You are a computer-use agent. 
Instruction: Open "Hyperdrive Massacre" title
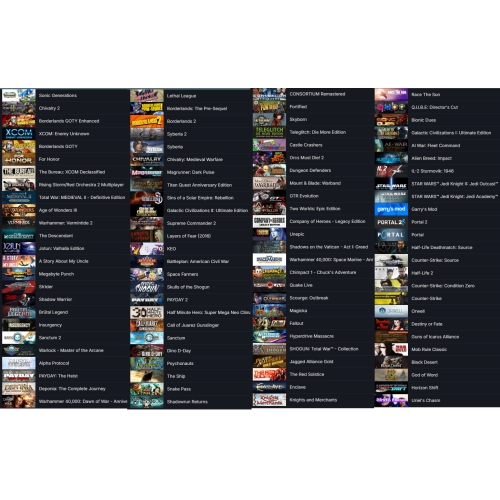click(x=312, y=336)
